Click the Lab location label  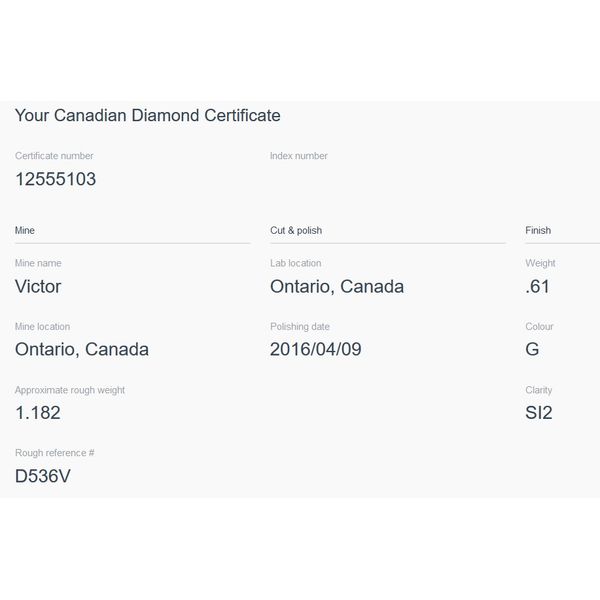point(295,263)
